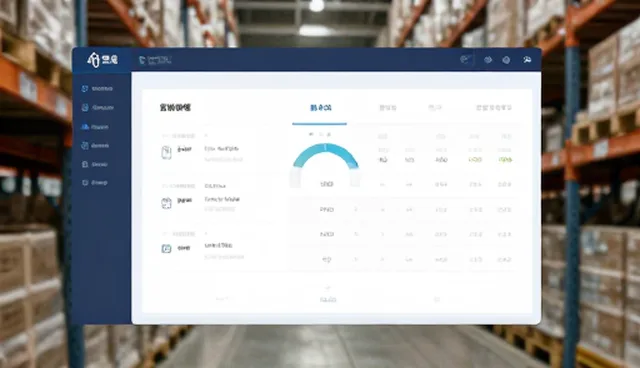640x368 pixels.
Task: Select the active blue-underlined tab
Action: click(320, 108)
